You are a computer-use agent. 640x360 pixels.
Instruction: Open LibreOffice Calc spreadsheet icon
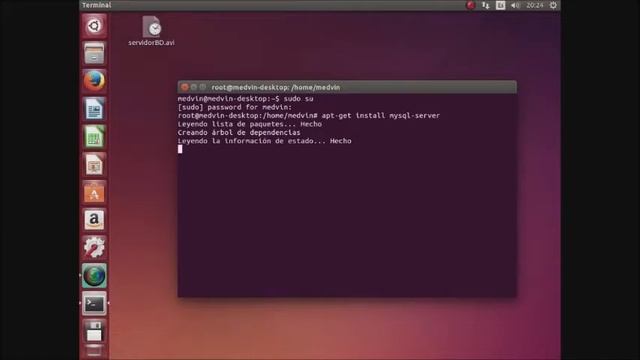(x=94, y=137)
